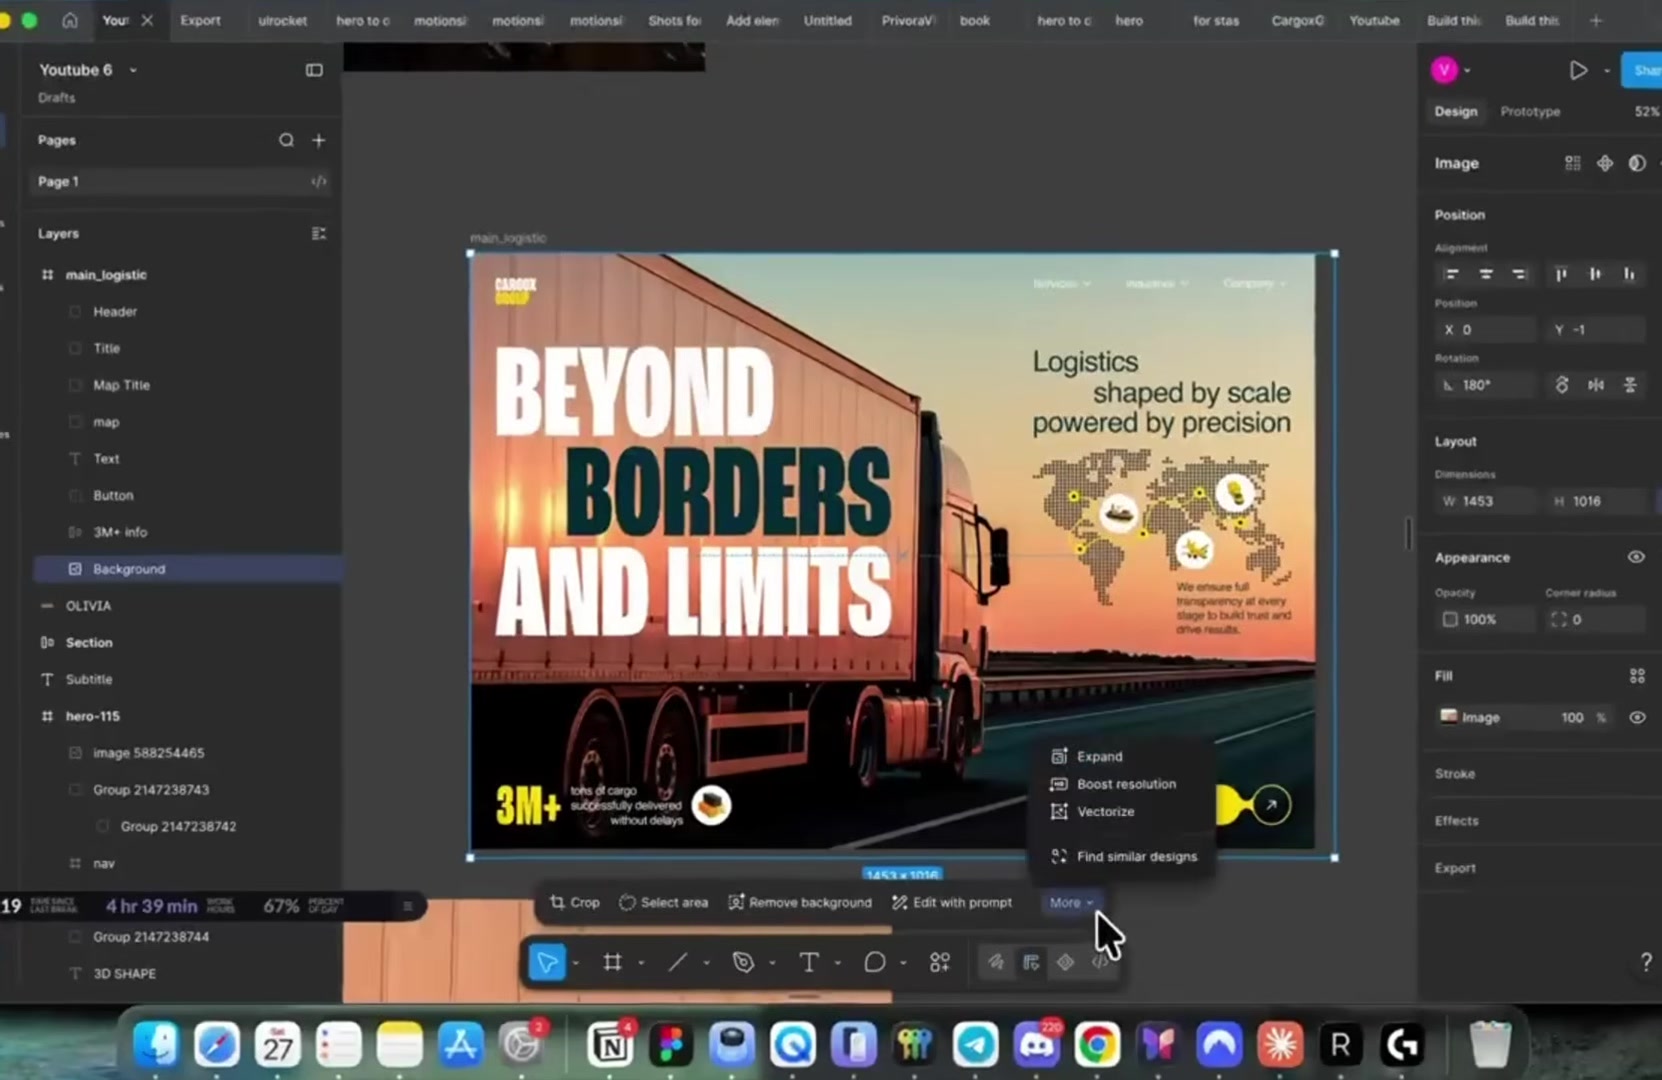Click the home icon in title bar
The height and width of the screenshot is (1080, 1662).
click(69, 20)
